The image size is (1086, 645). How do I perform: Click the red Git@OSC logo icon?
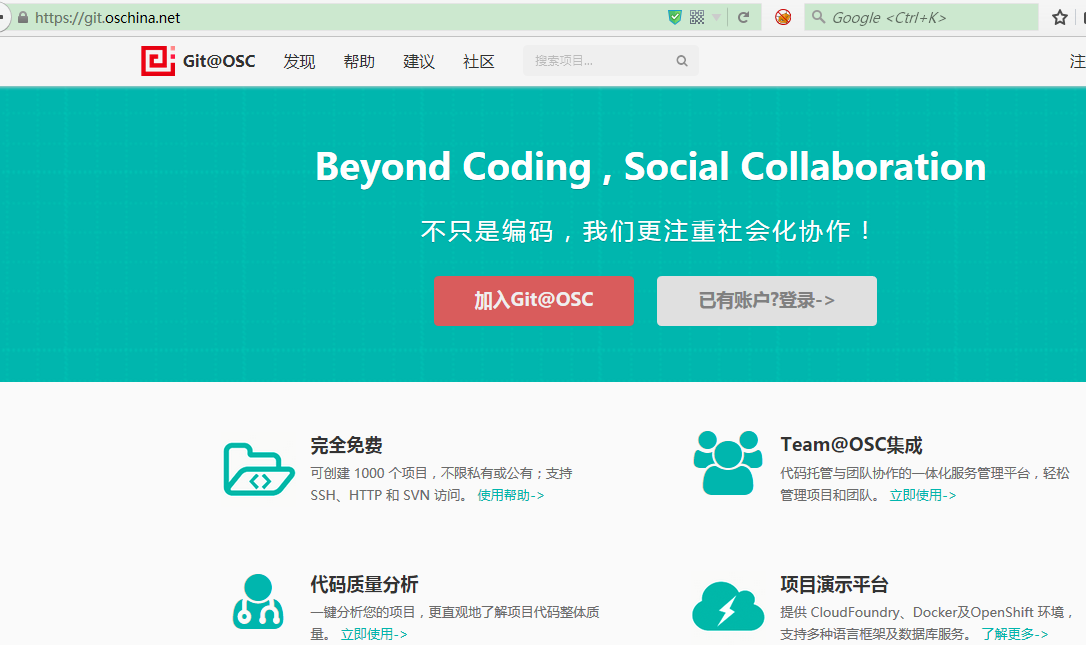[158, 61]
